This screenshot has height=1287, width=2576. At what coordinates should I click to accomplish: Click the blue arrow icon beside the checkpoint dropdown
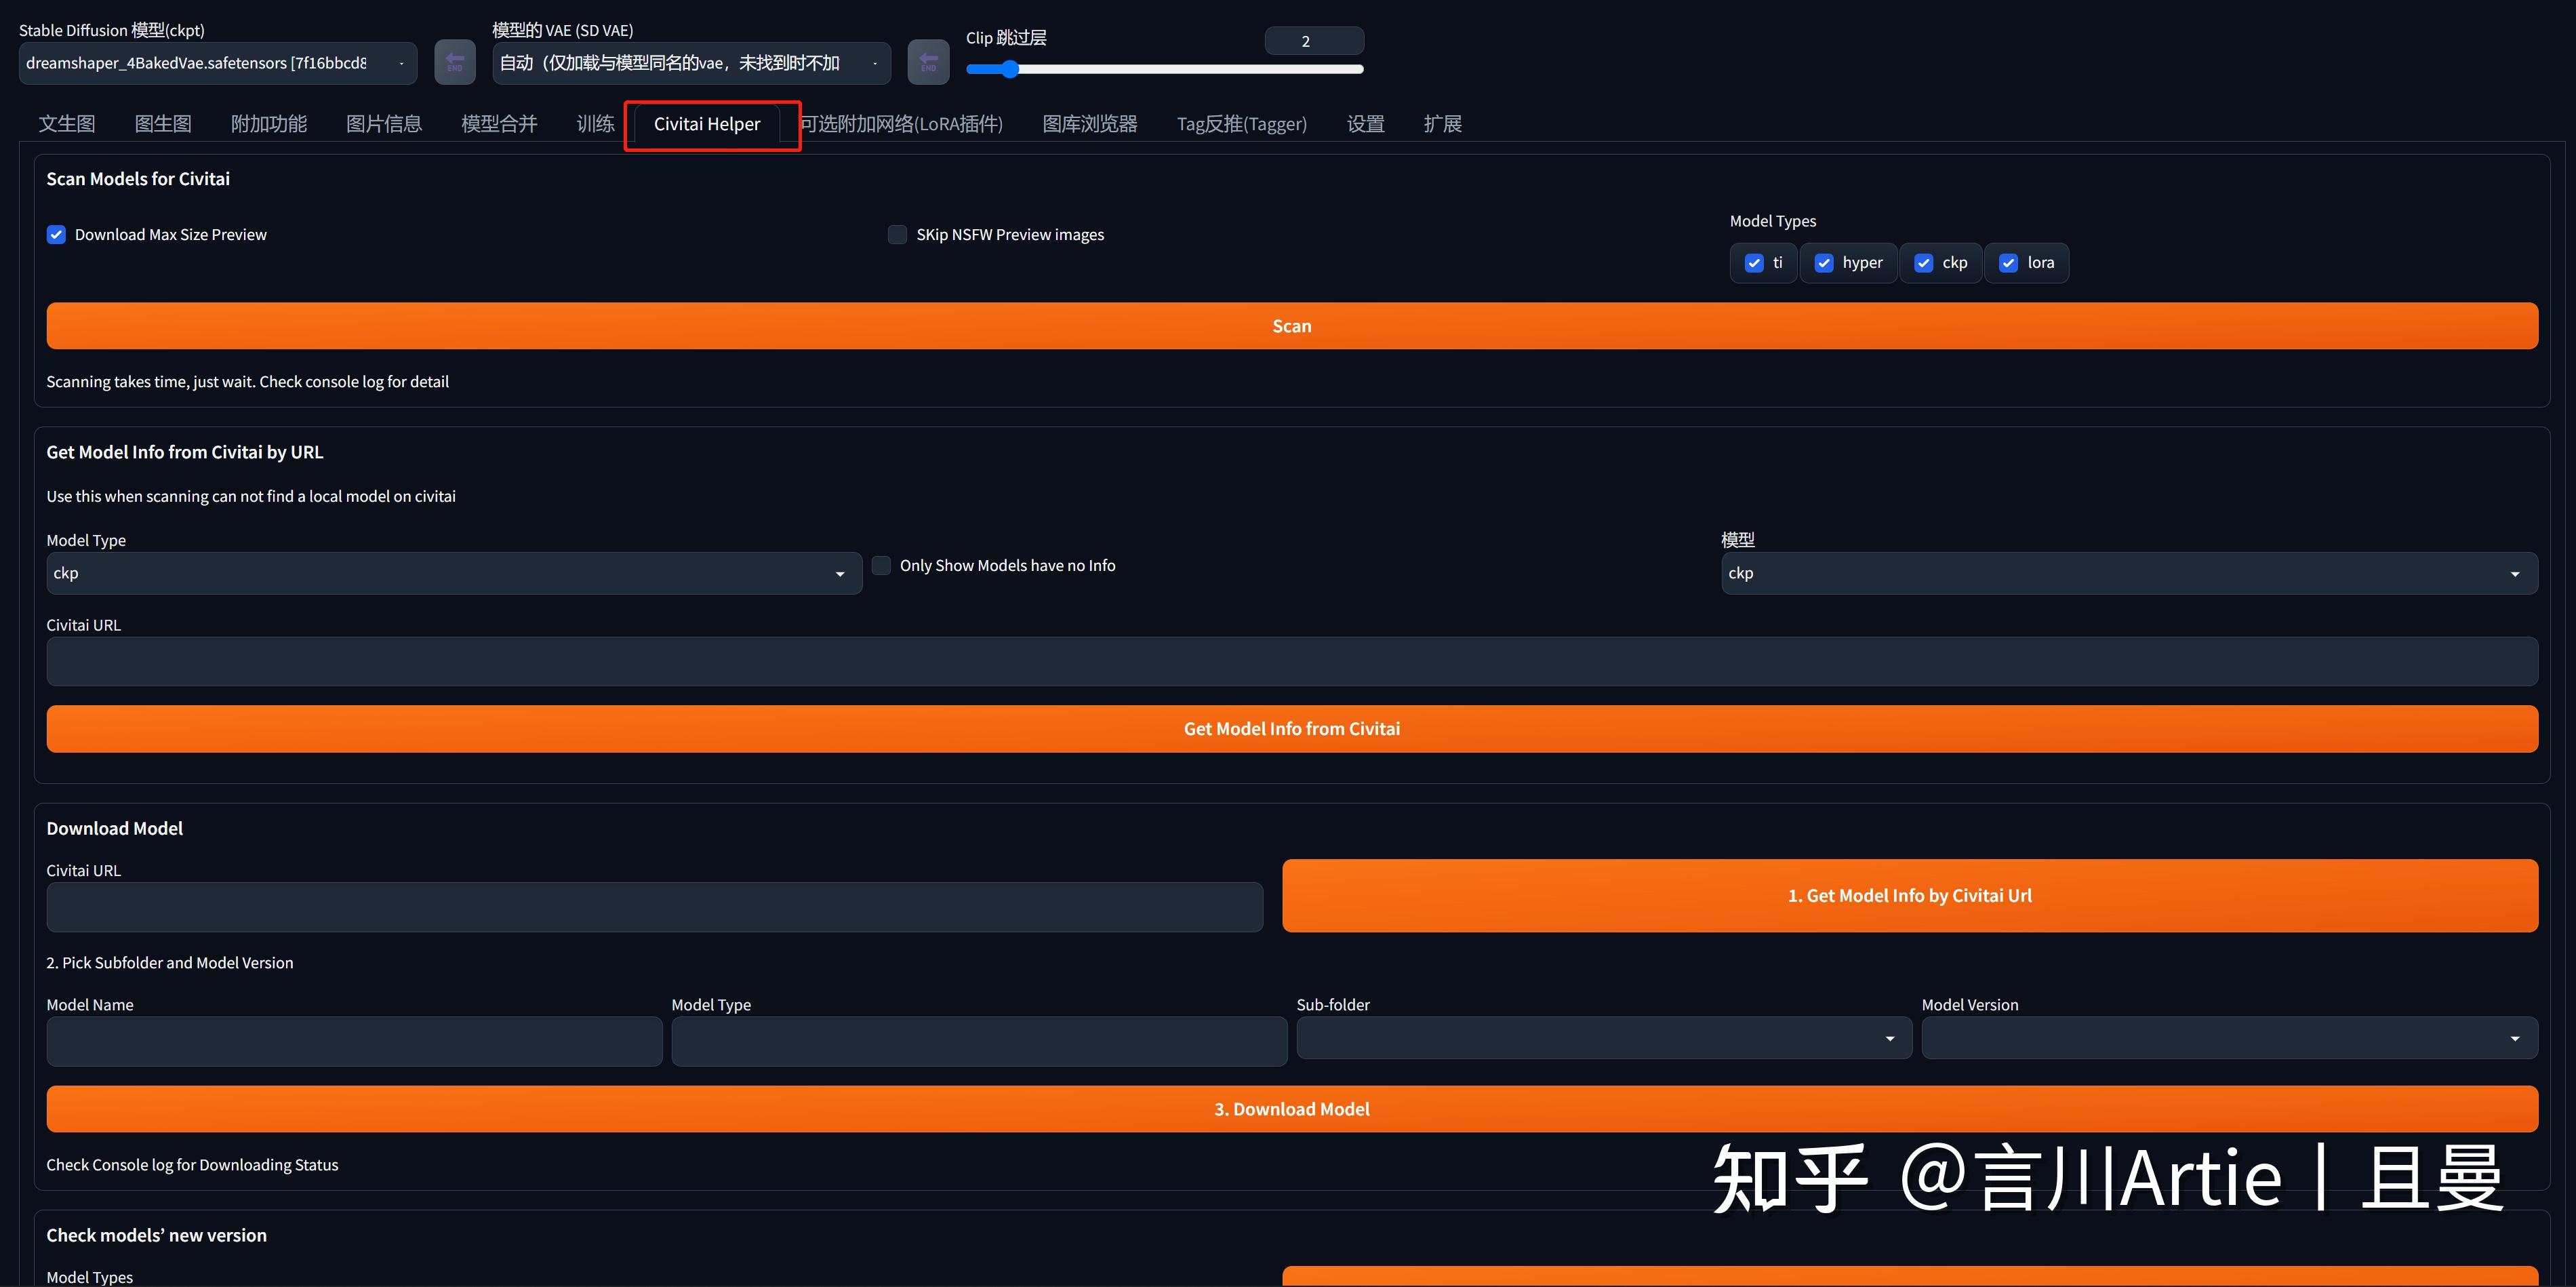click(x=455, y=62)
